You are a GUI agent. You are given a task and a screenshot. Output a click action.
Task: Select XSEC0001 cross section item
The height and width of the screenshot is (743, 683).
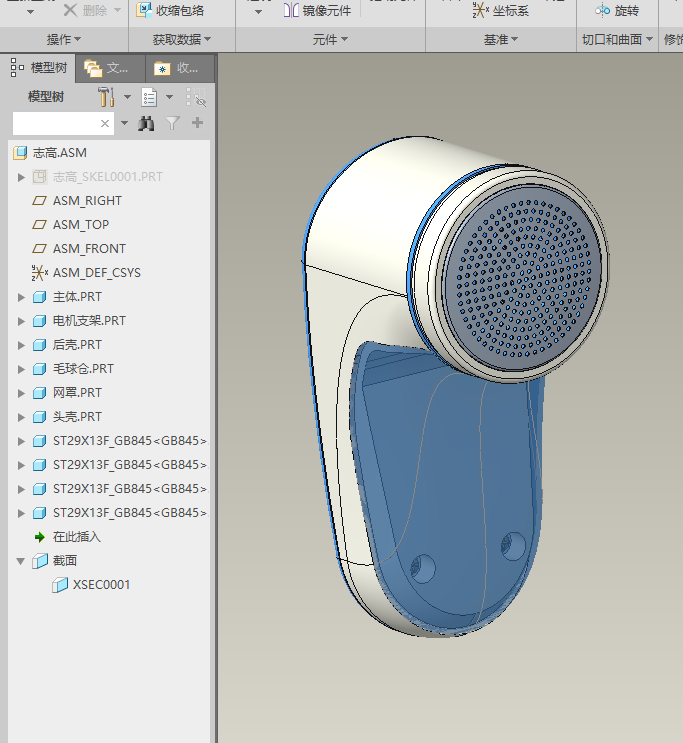[x=100, y=585]
